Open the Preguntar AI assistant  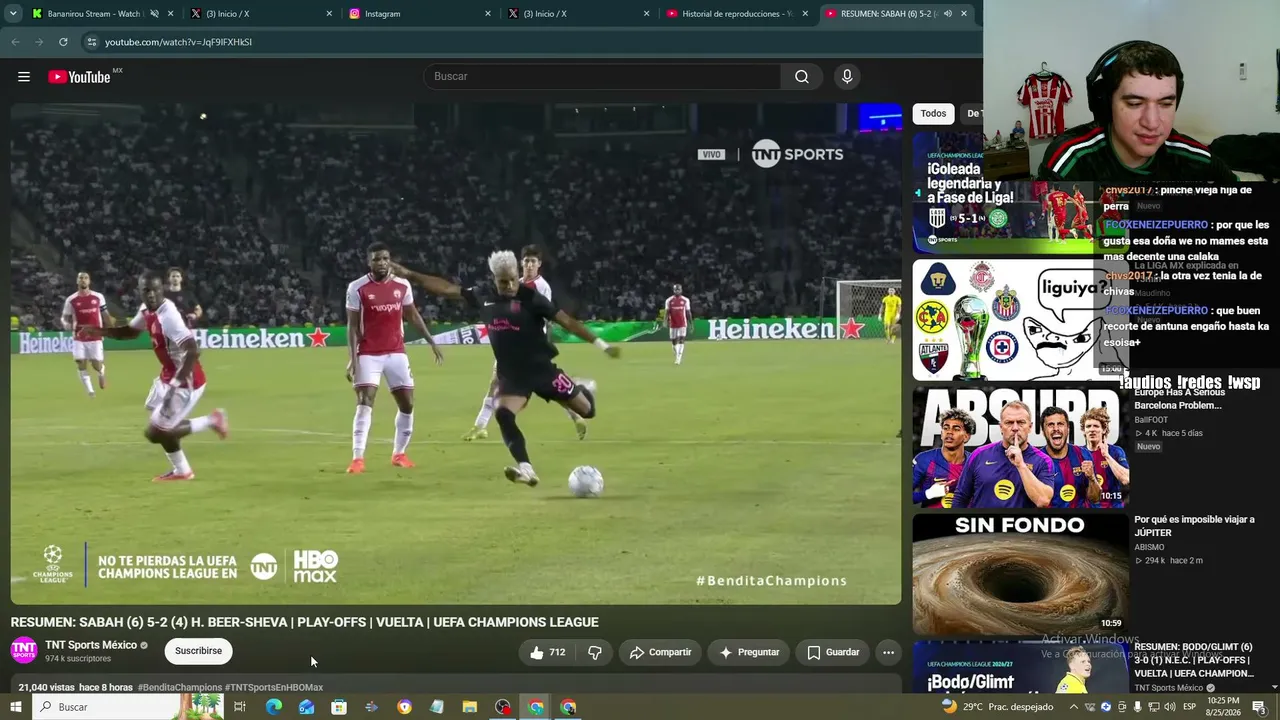tap(749, 652)
